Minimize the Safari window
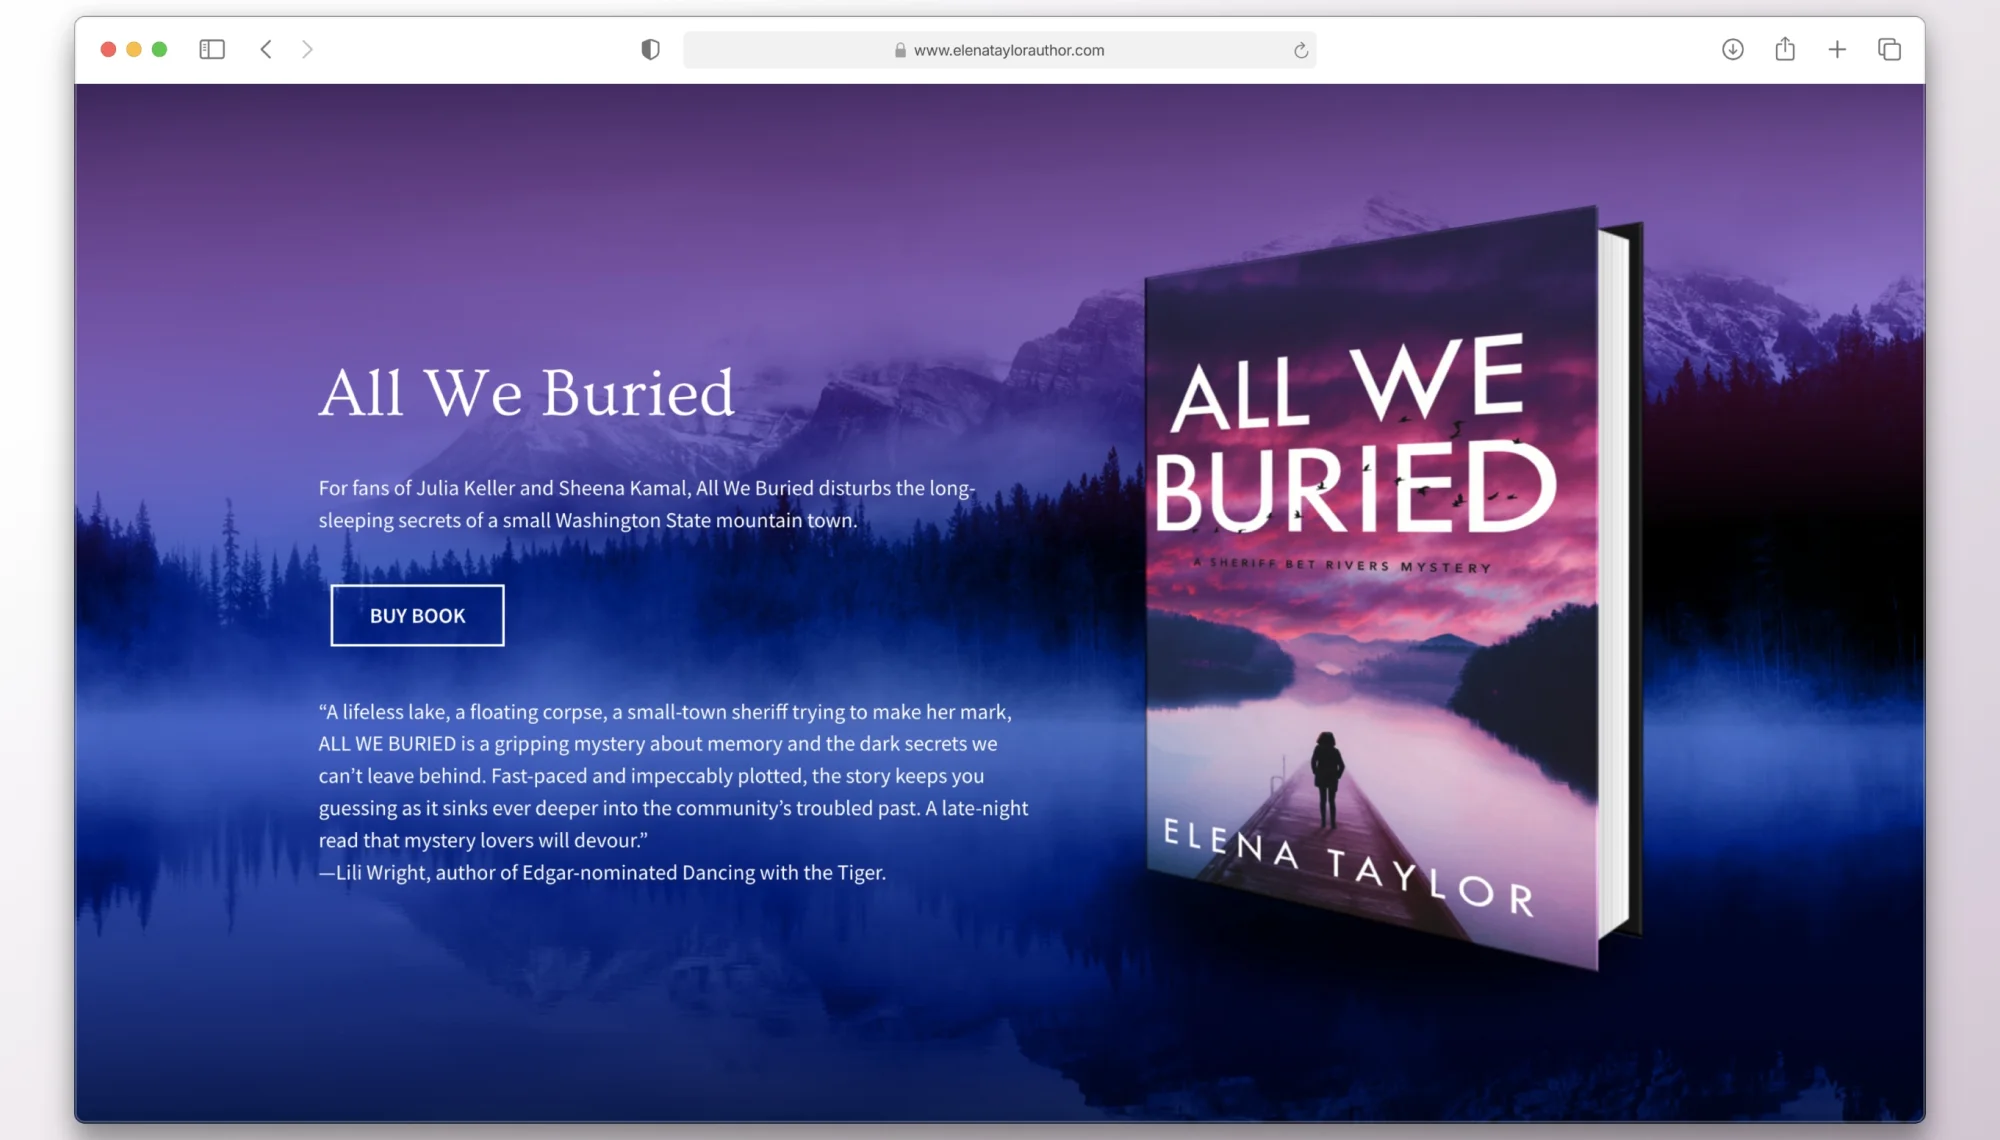Screen dimensions: 2000x1140 point(134,49)
